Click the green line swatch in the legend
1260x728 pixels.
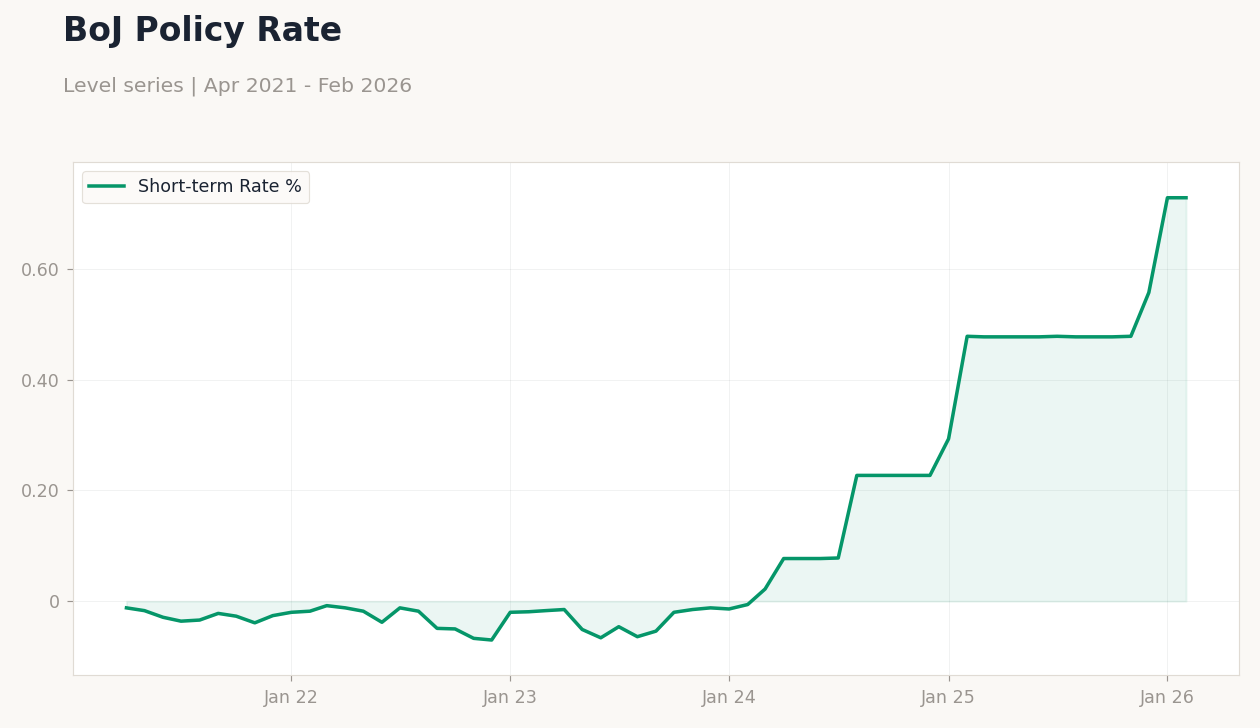pos(107,187)
